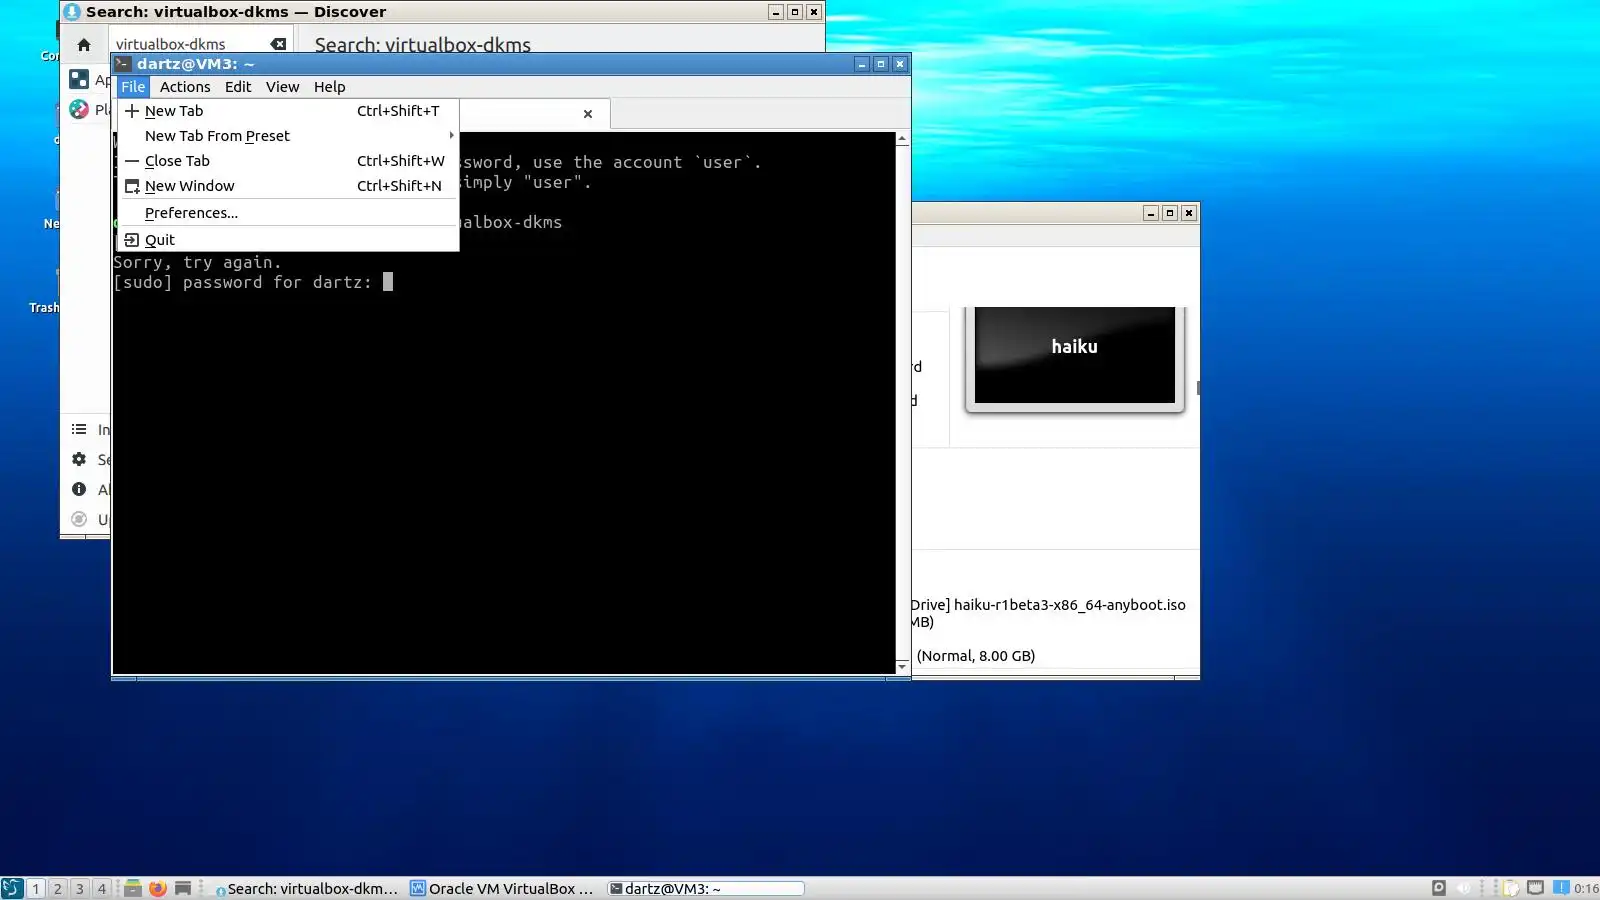Choose New Tab from the File menu

[x=288, y=111]
